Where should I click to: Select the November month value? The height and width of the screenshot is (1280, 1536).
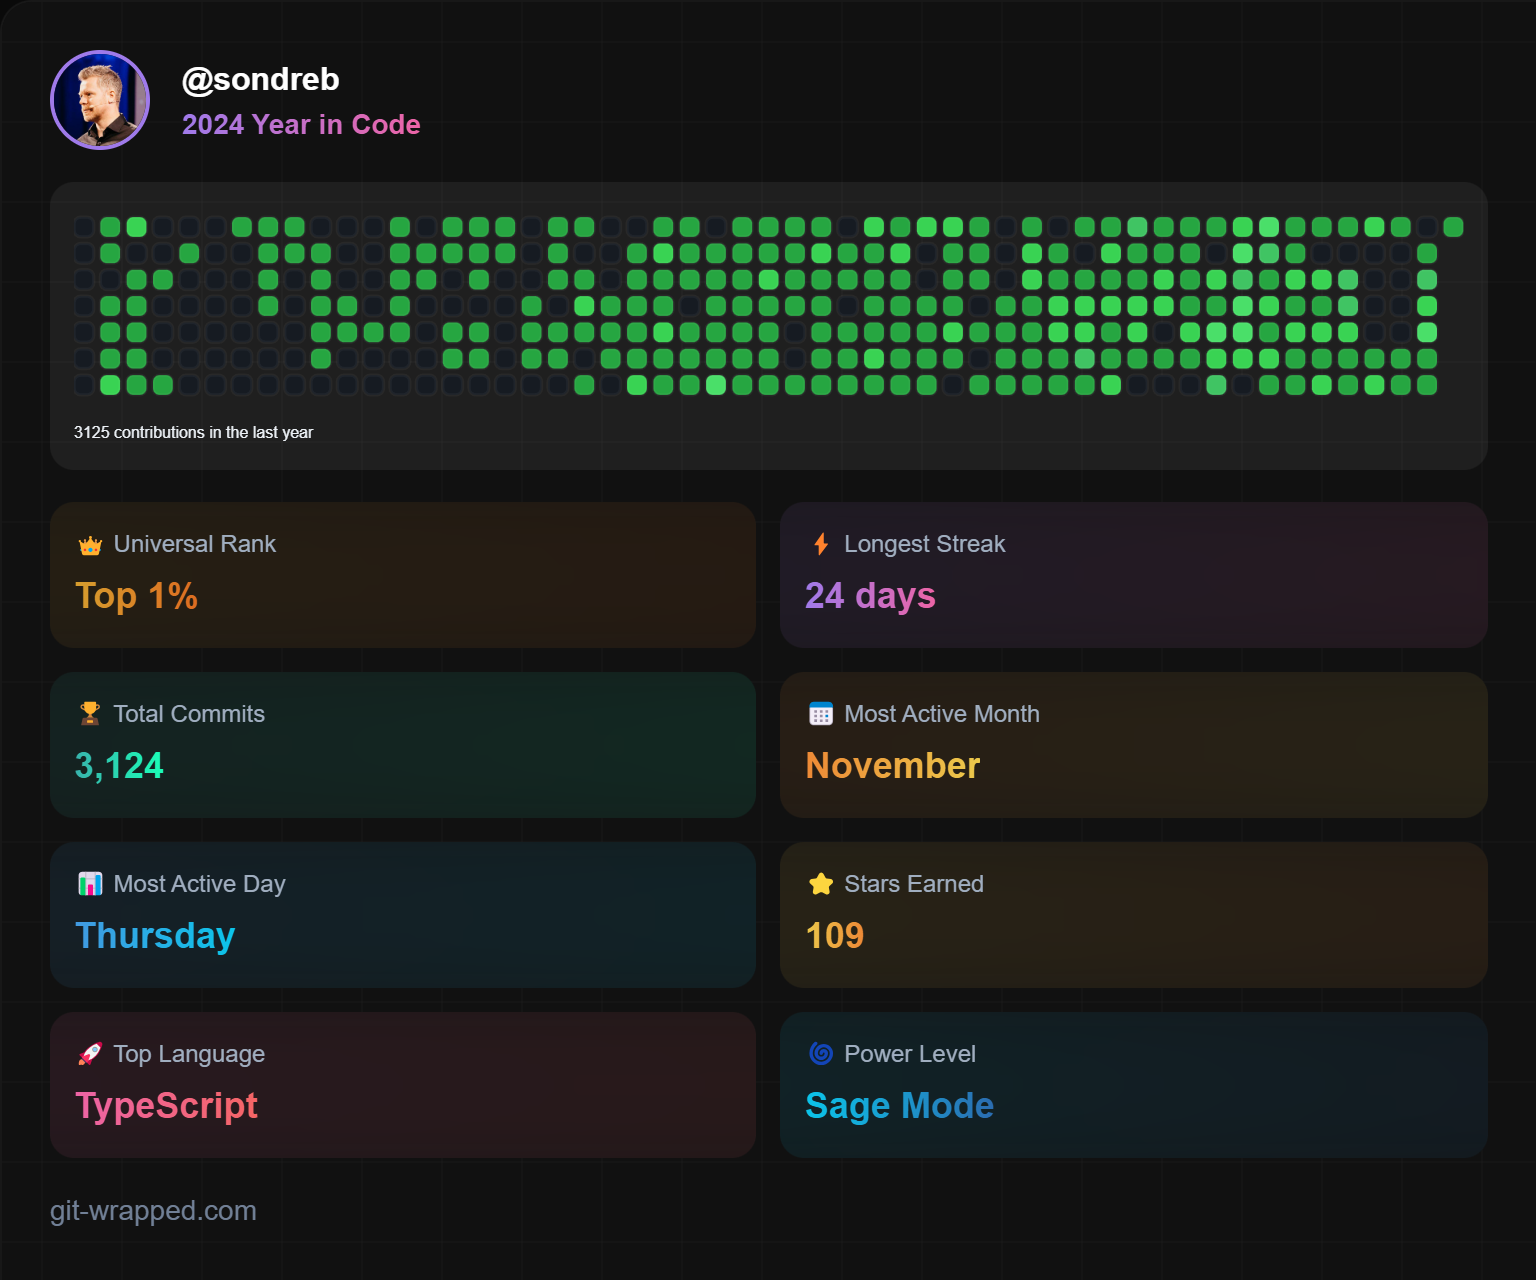[x=893, y=766]
